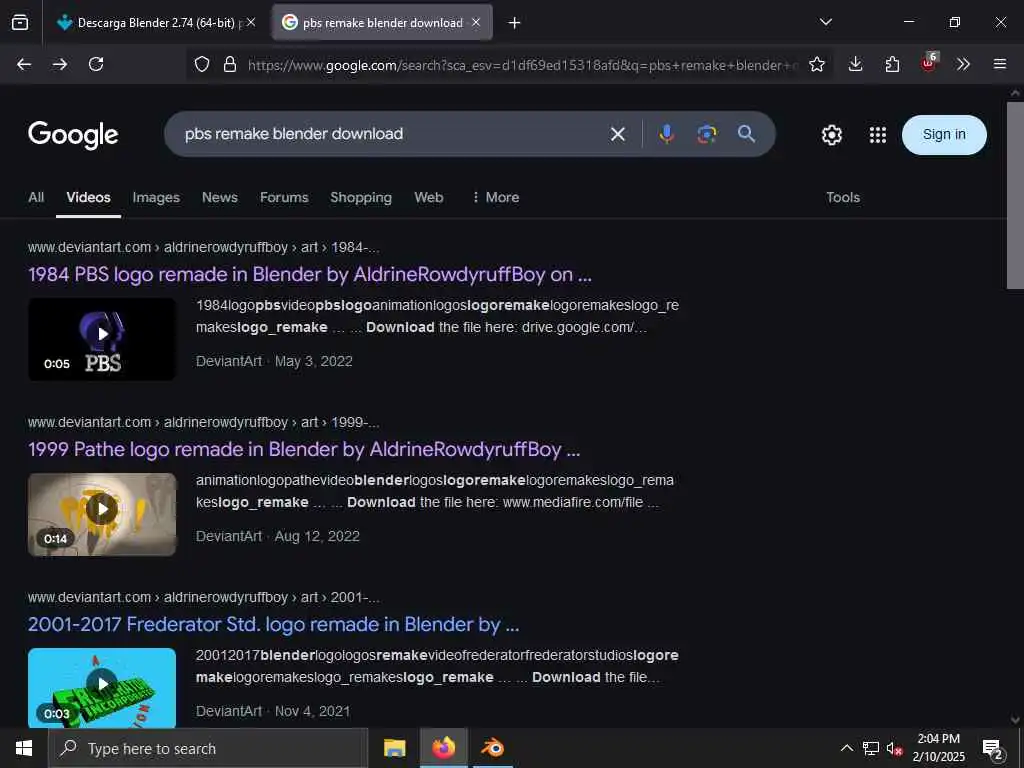Submit search with magnifier icon
The image size is (1024, 768).
746,134
